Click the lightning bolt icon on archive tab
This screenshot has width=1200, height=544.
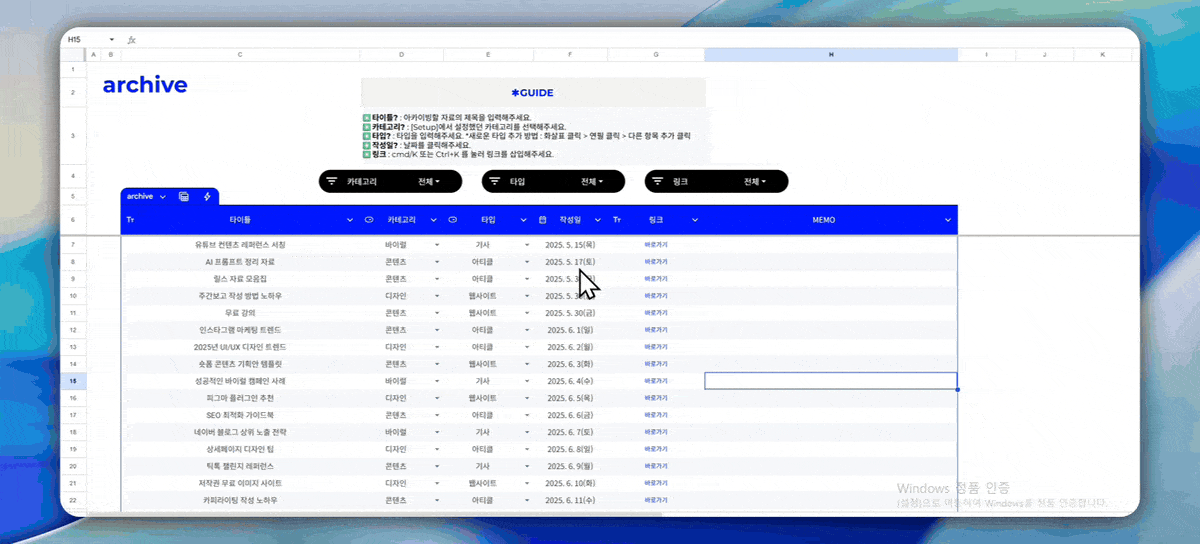pos(206,197)
